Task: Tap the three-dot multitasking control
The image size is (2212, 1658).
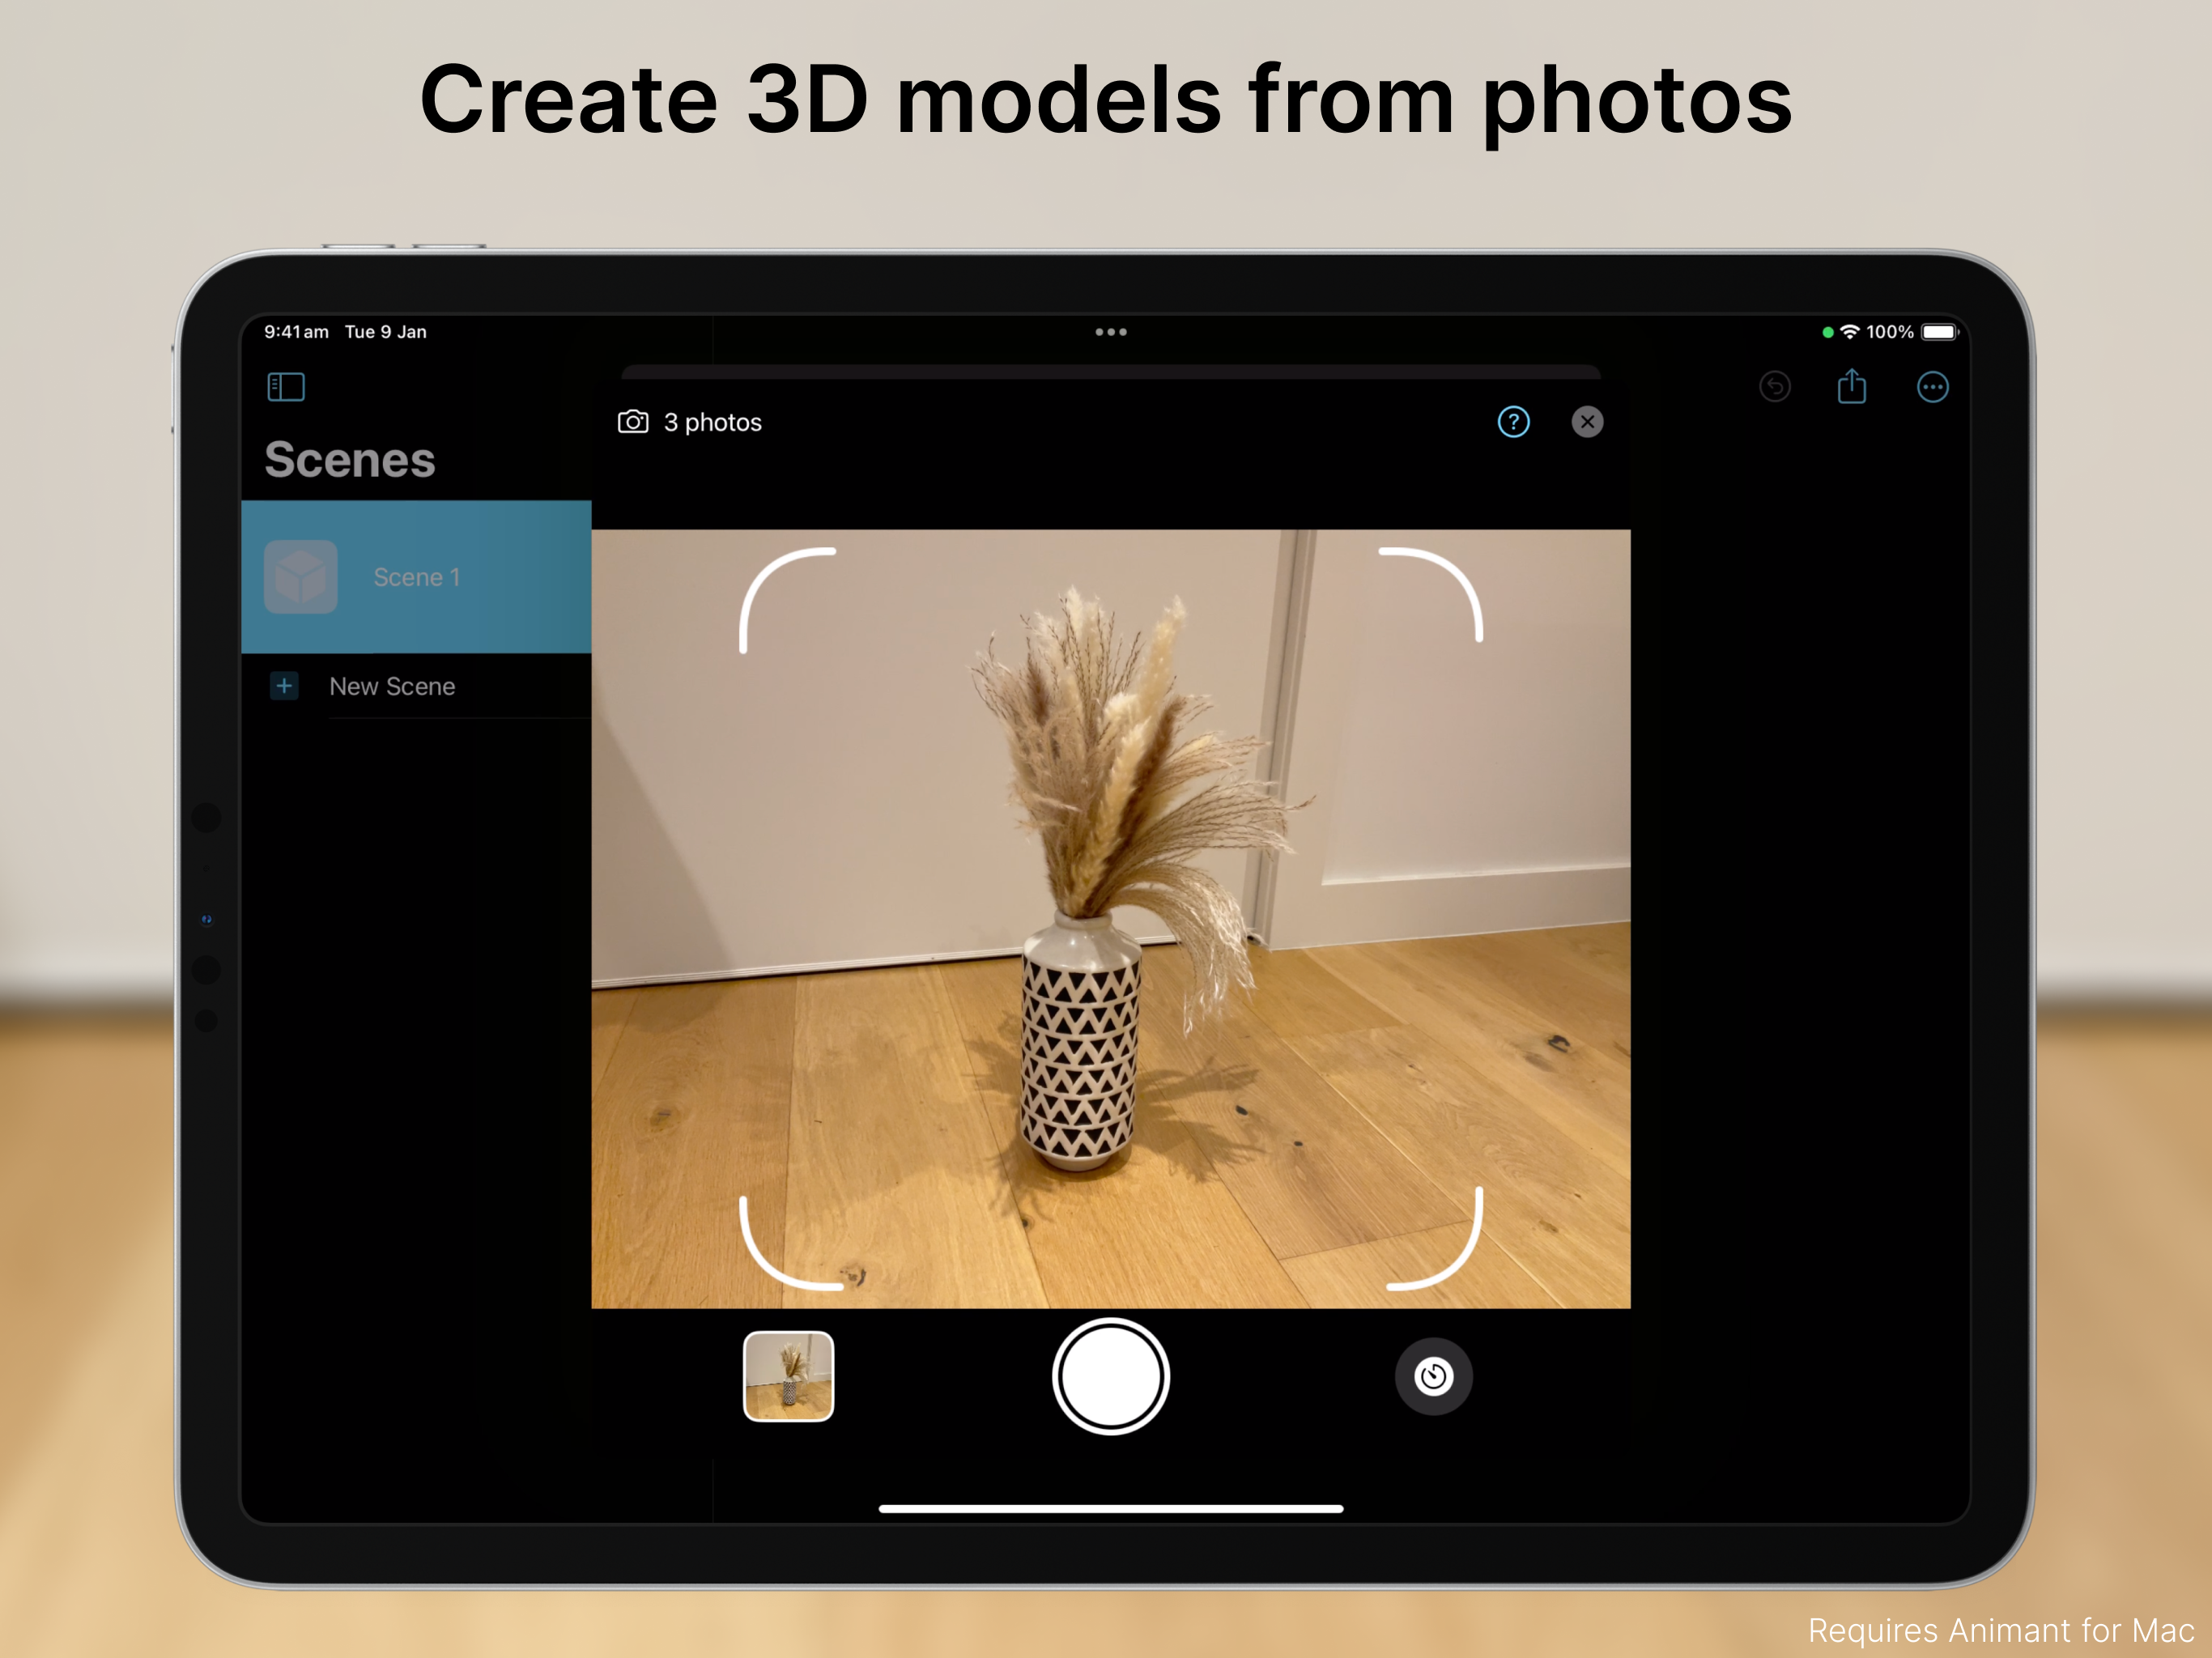Action: pyautogui.click(x=1110, y=332)
